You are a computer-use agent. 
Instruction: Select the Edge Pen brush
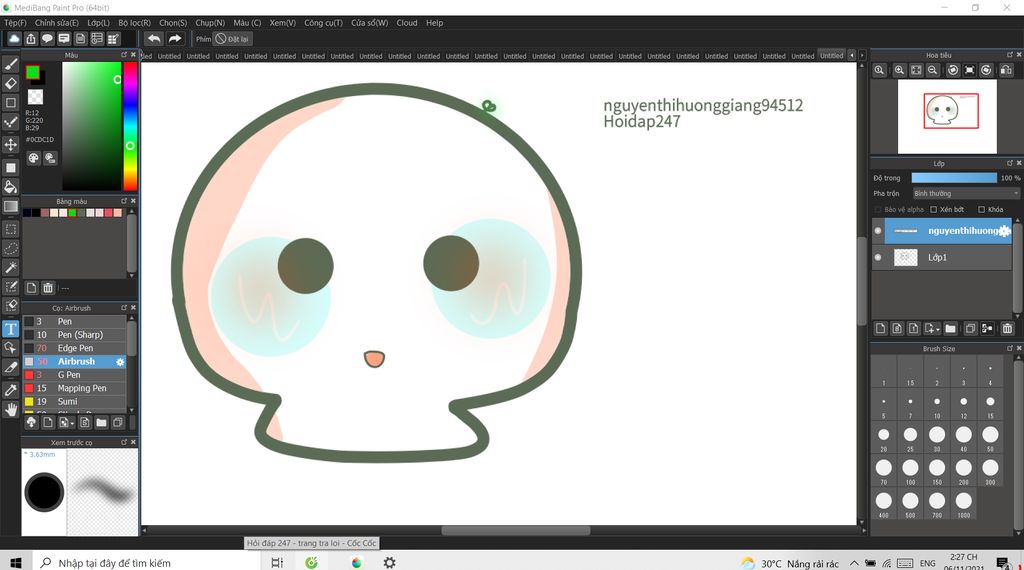[75, 348]
